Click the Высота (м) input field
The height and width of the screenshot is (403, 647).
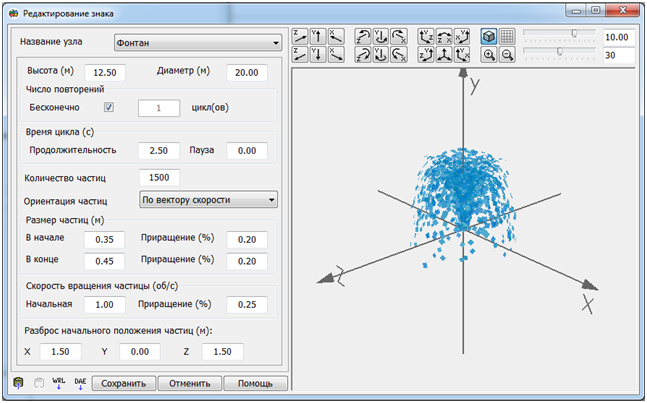(x=104, y=72)
